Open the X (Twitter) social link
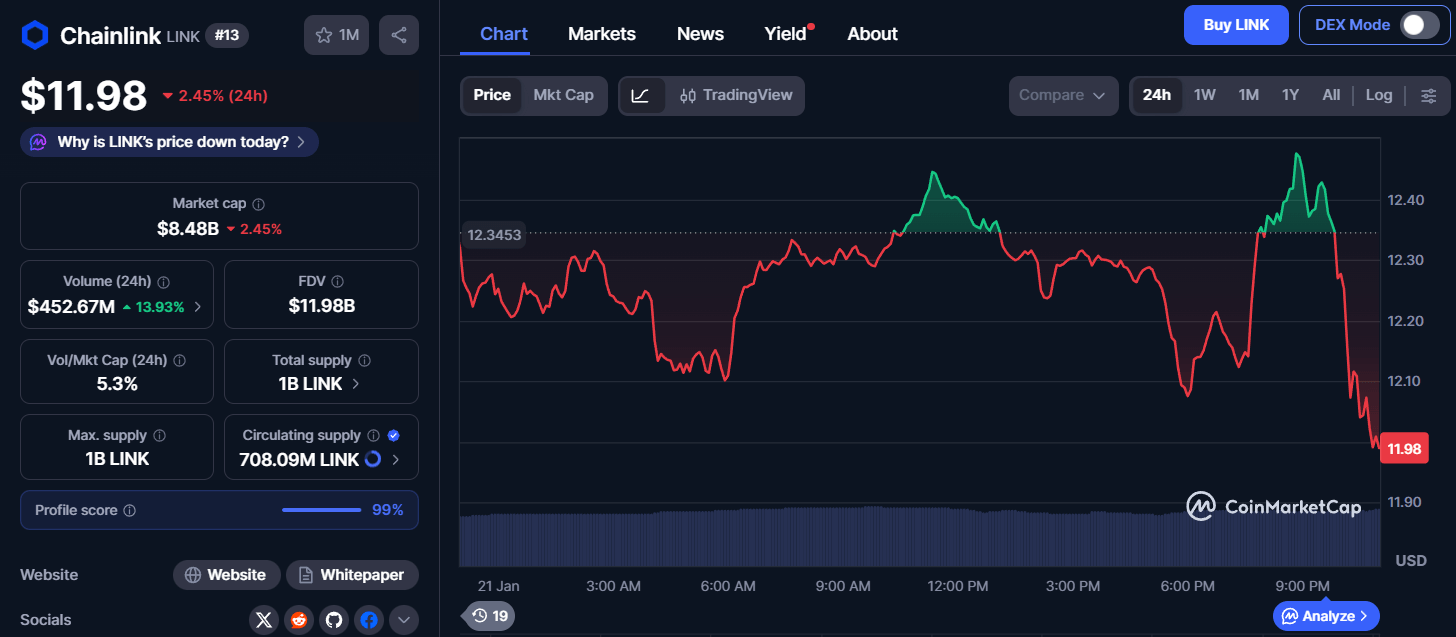The image size is (1456, 637). coord(264,620)
